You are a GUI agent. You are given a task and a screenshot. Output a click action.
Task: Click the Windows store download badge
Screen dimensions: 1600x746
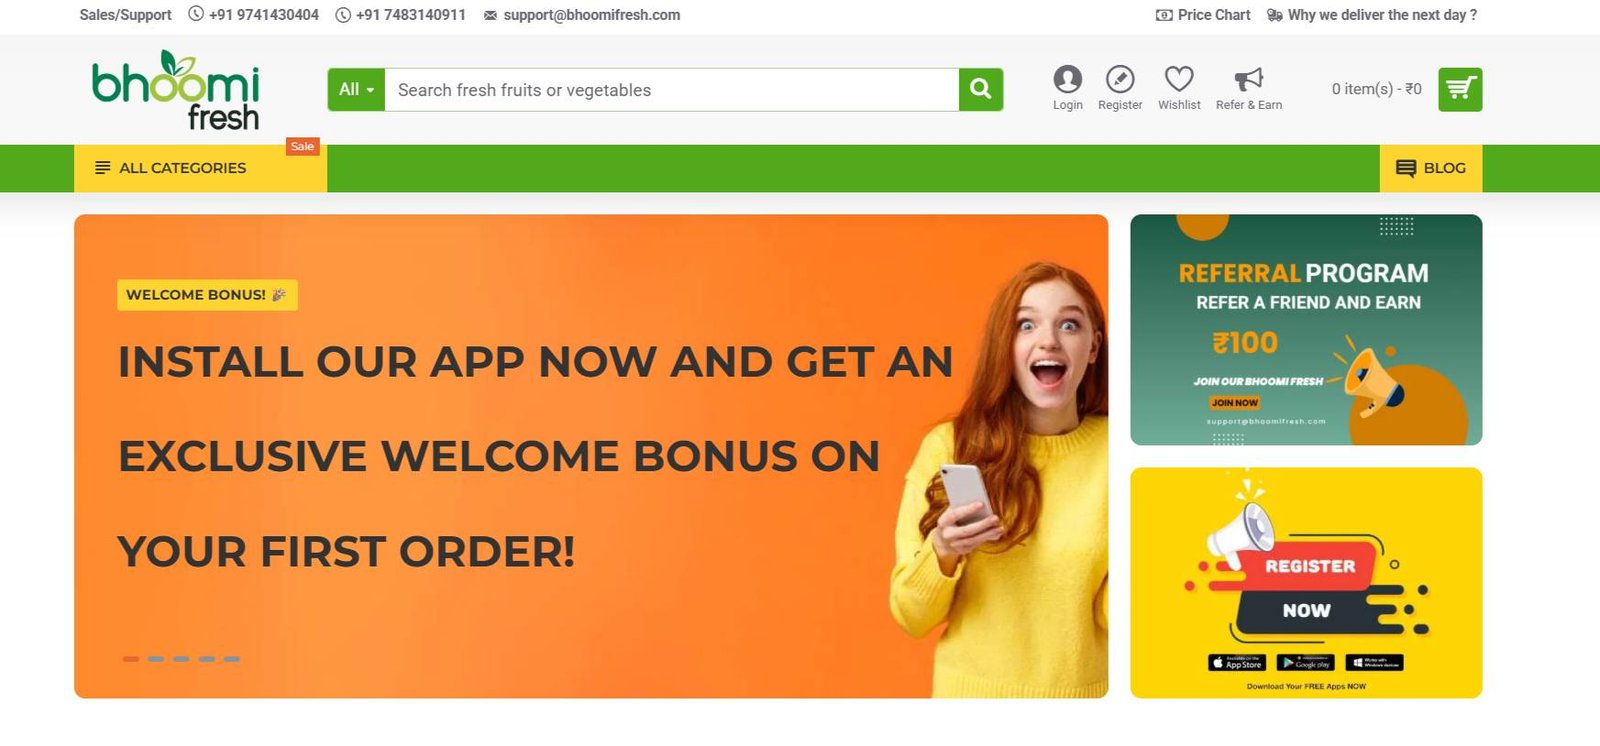pos(1374,663)
